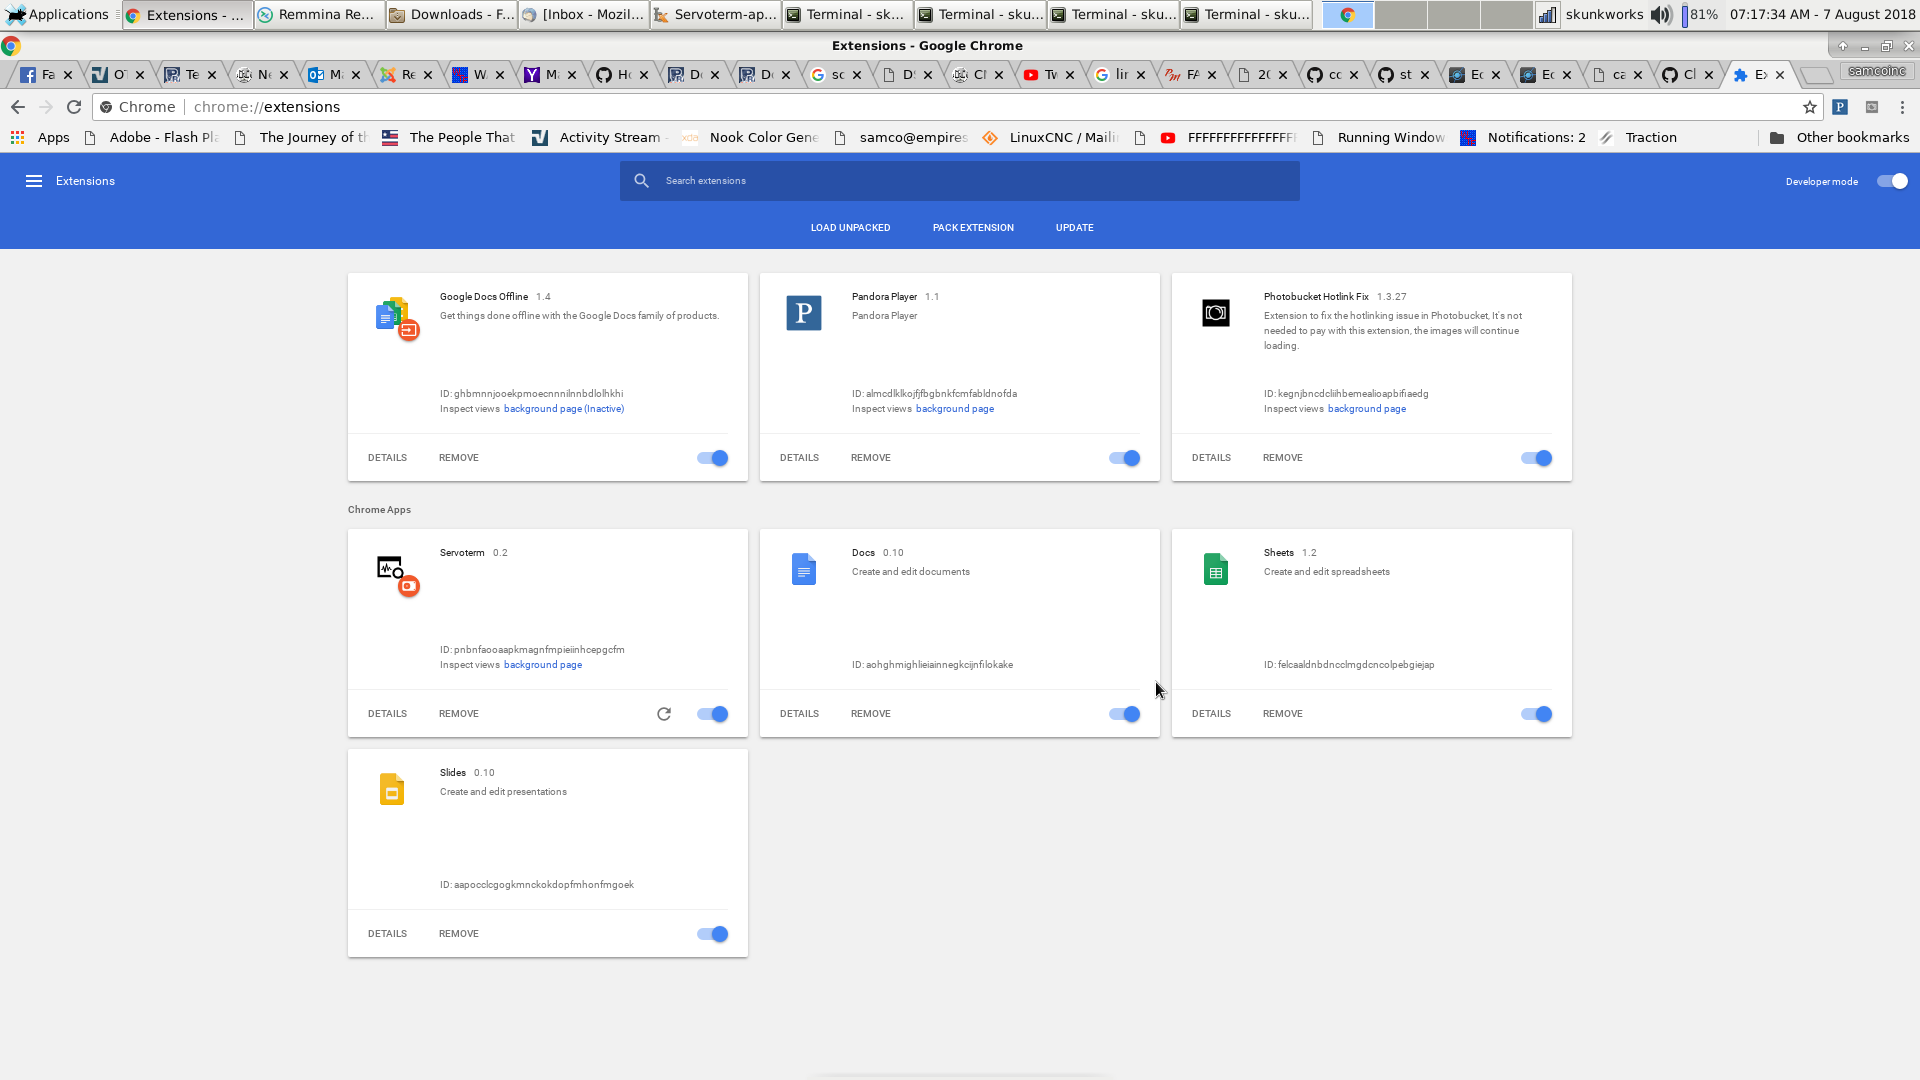Screen dimensions: 1920x1080
Task: Open the Extensions hamburger menu
Action: point(34,181)
